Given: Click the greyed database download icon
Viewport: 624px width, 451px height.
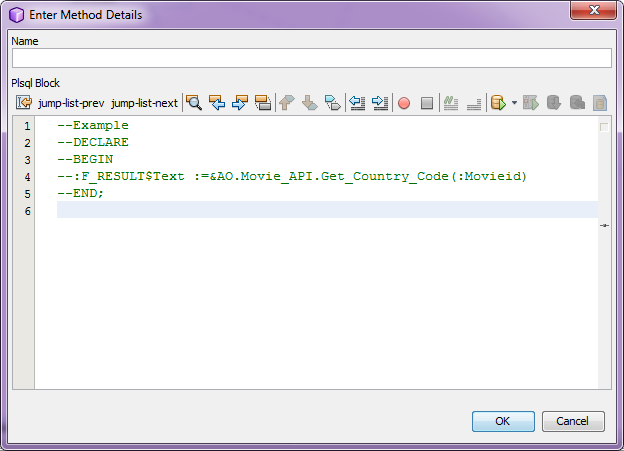Looking at the screenshot, I should tap(554, 103).
